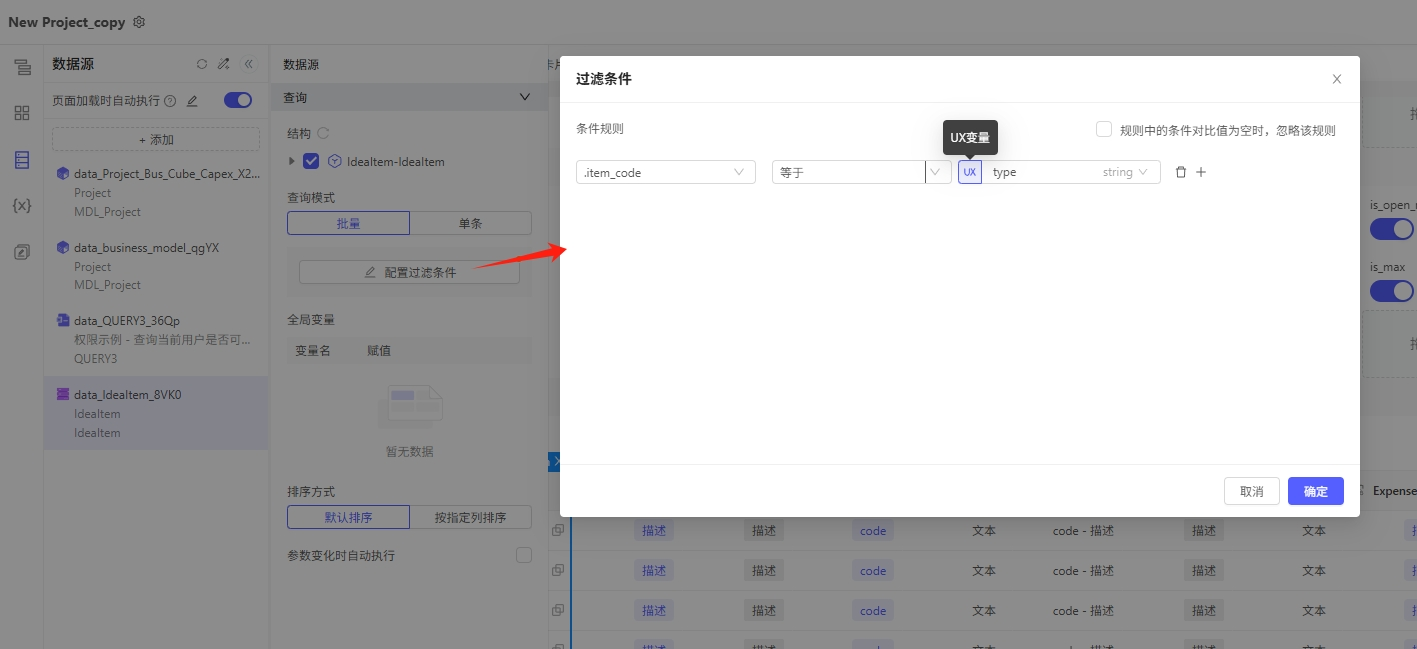Image resolution: width=1417 pixels, height=649 pixels.
Task: Select data_business_model_qgYX data source
Action: [x=156, y=266]
